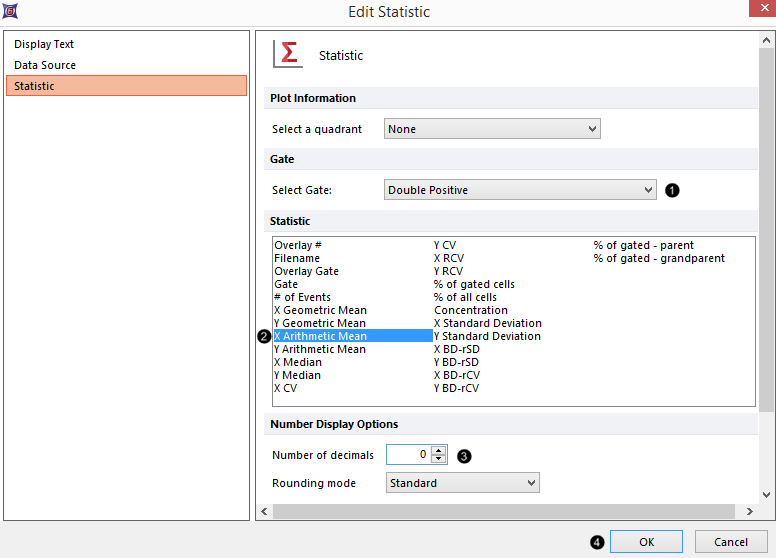Decrease number of decimals with down arrow
The width and height of the screenshot is (776, 558).
point(438,459)
